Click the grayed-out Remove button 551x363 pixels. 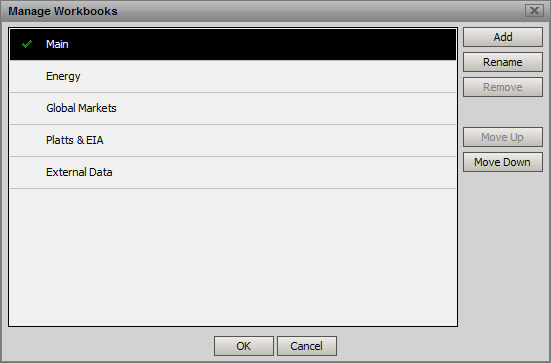503,87
